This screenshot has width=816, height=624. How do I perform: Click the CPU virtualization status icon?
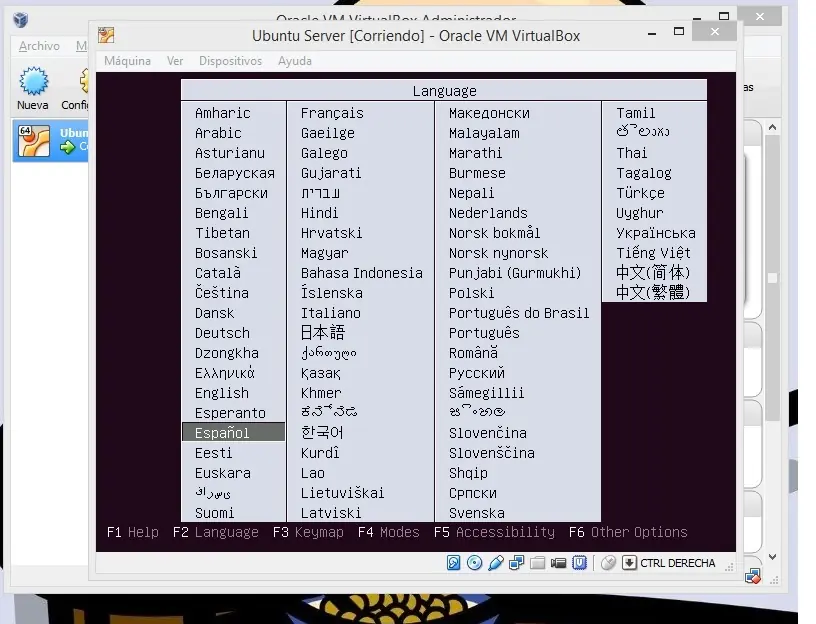tap(579, 563)
